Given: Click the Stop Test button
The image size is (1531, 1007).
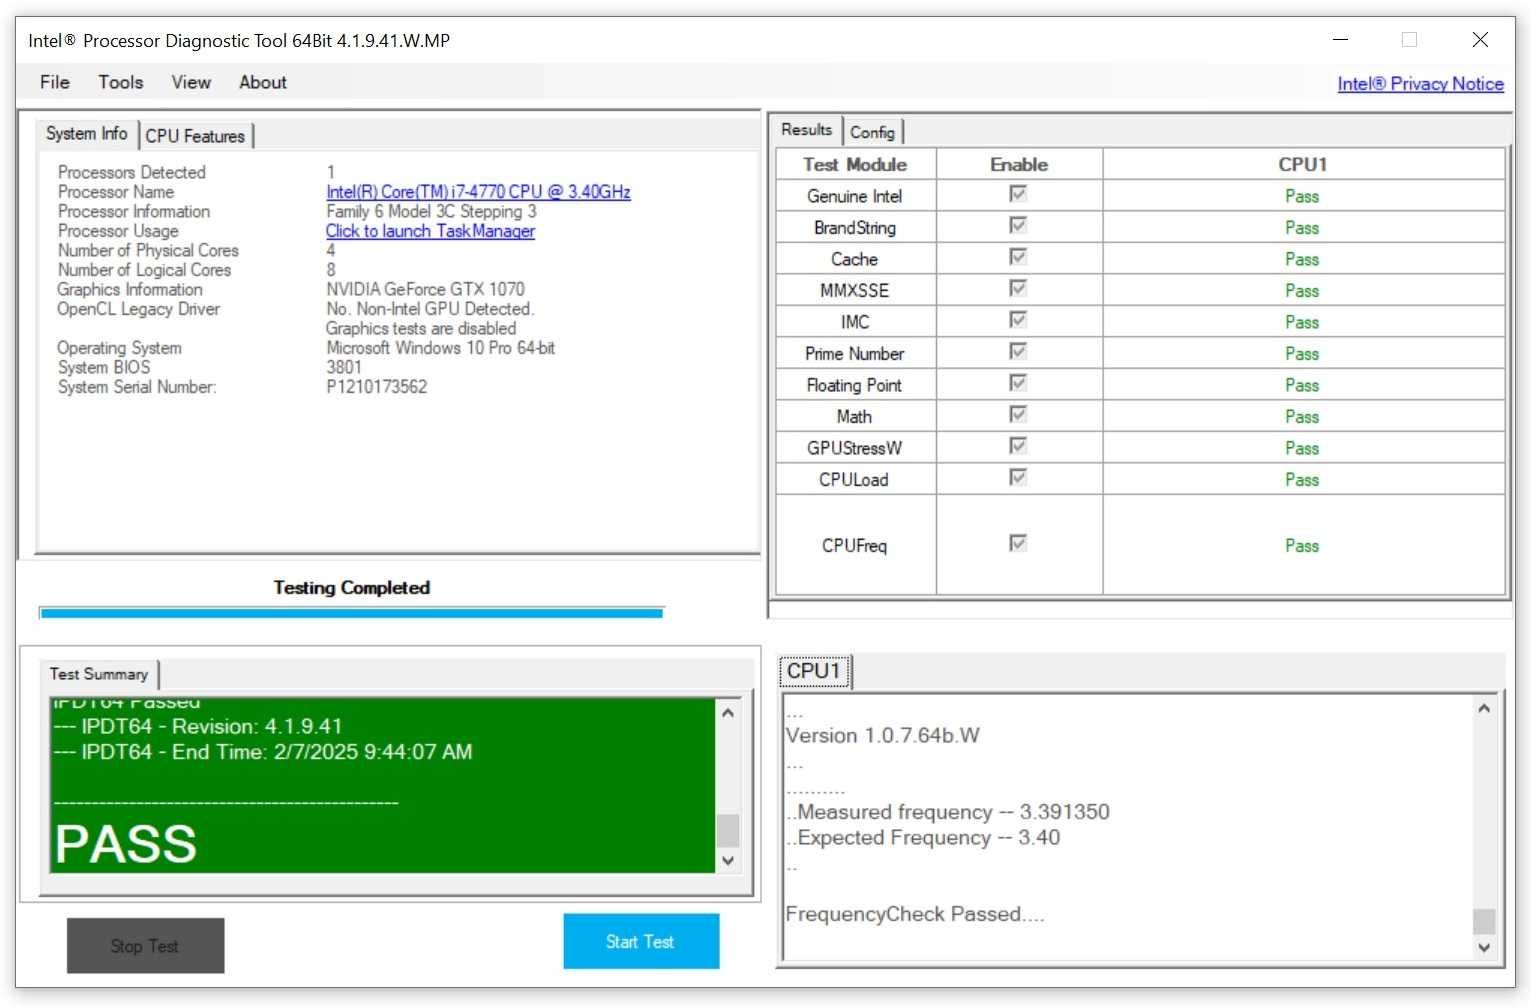Looking at the screenshot, I should [x=145, y=946].
